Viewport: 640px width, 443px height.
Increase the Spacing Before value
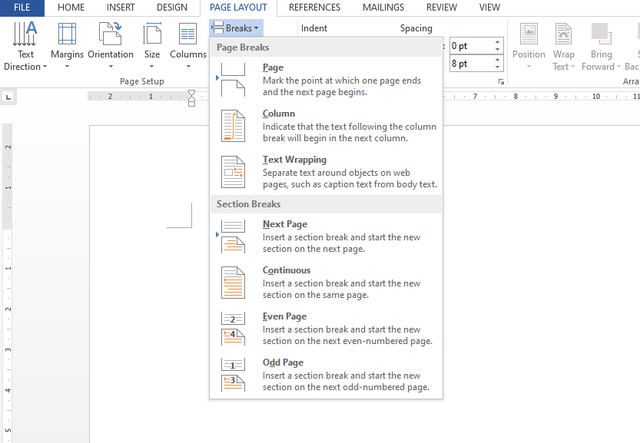point(497,42)
